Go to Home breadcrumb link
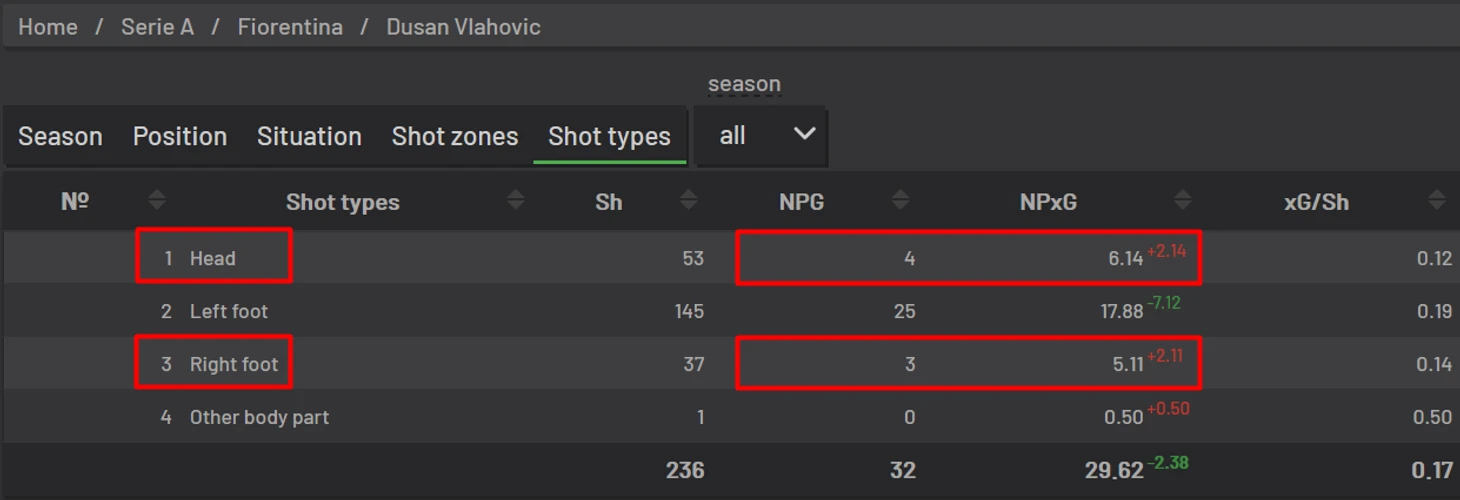 click(48, 27)
